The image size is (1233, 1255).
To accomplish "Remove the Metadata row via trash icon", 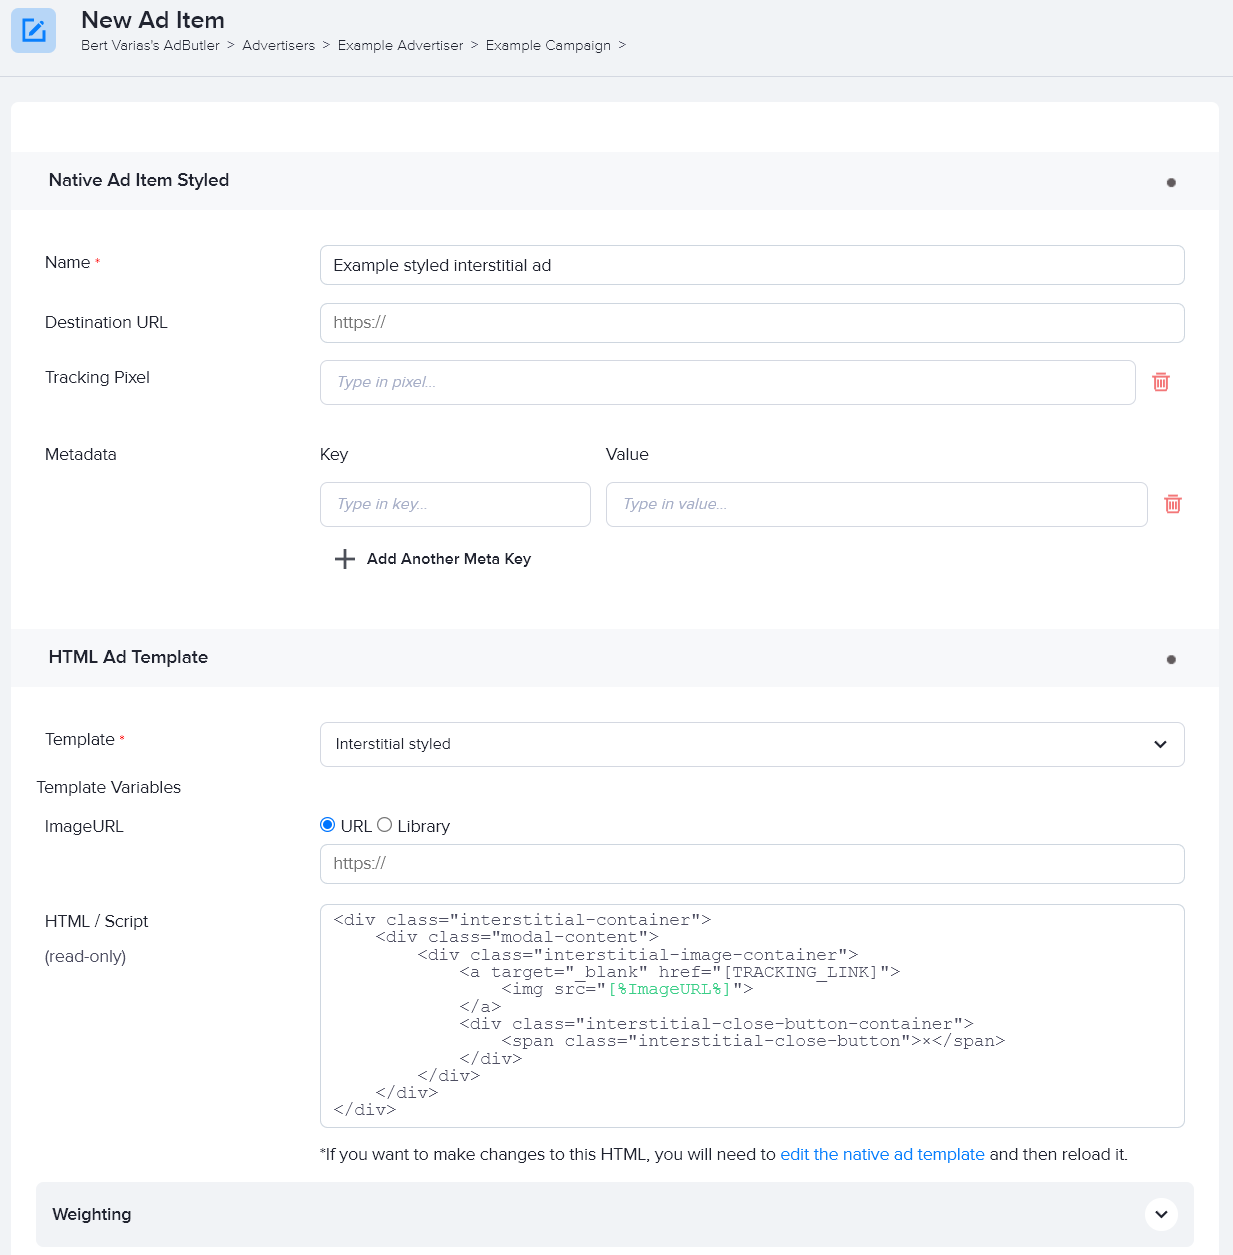I will pos(1172,504).
